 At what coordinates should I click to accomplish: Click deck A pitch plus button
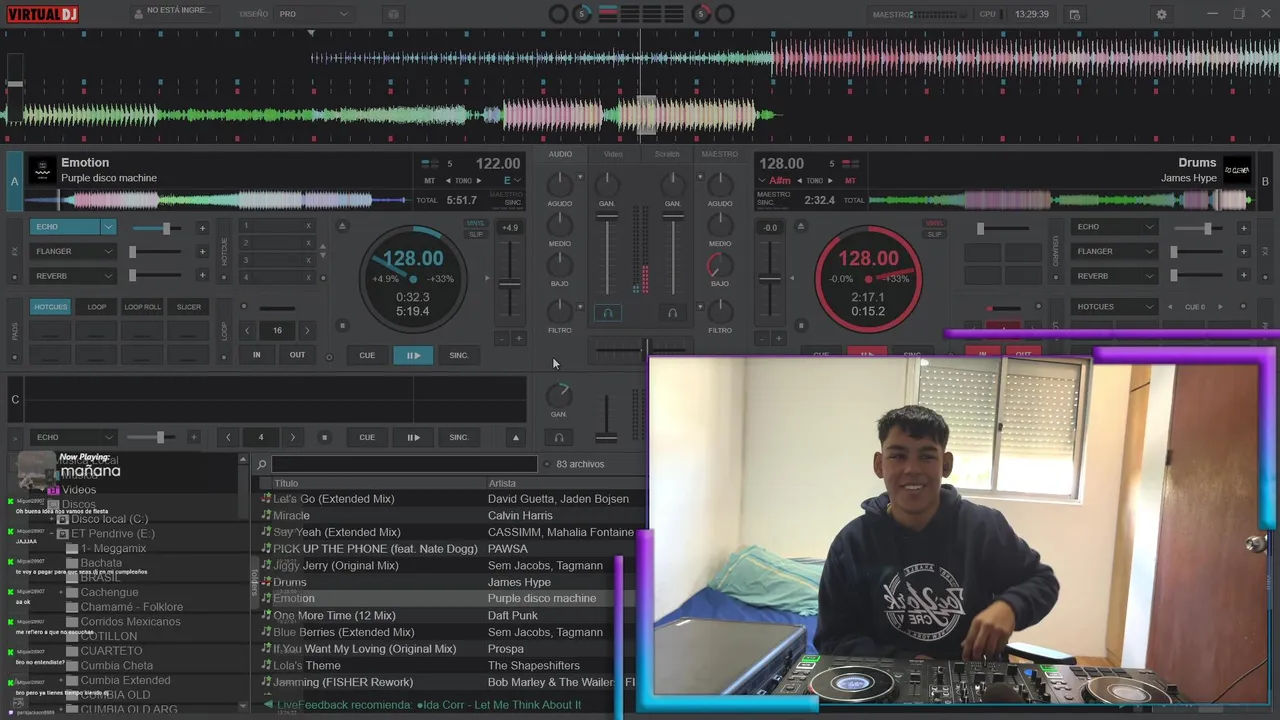click(518, 339)
